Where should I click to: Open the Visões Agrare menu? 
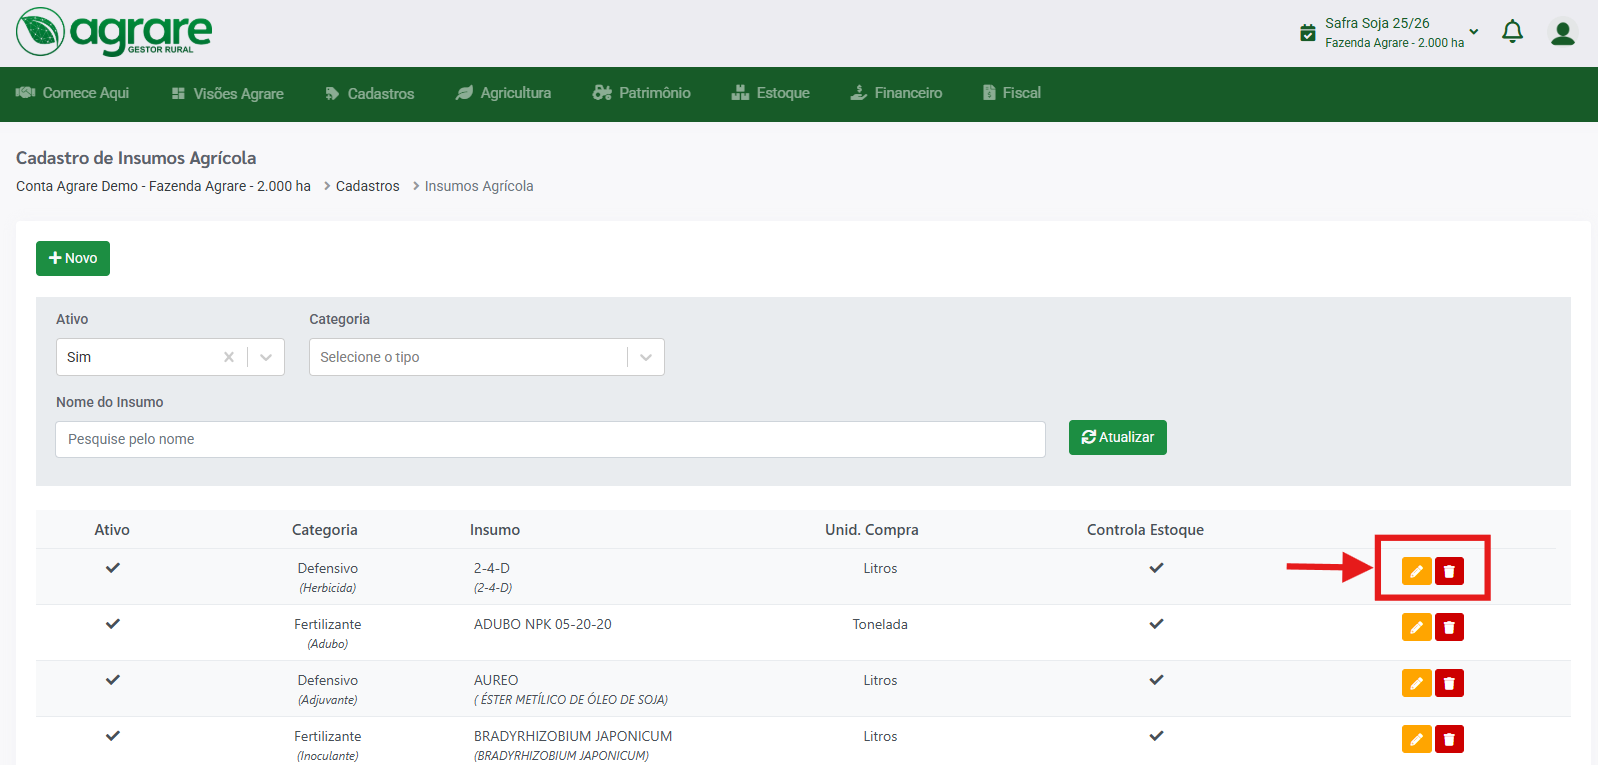tap(227, 93)
